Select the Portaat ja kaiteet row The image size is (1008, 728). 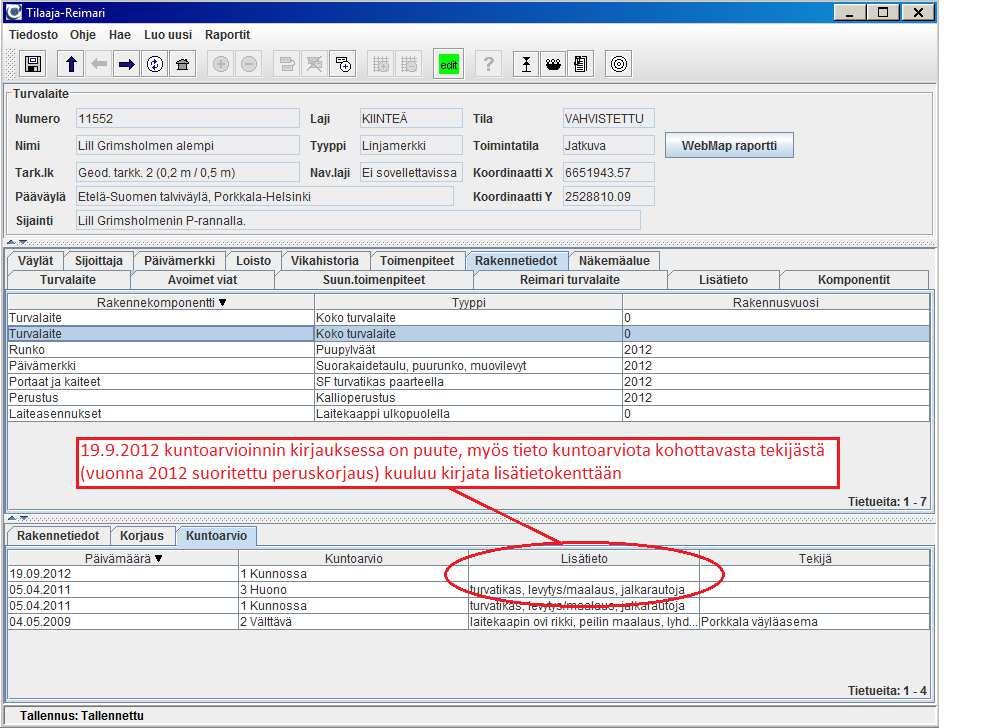pyautogui.click(x=468, y=381)
